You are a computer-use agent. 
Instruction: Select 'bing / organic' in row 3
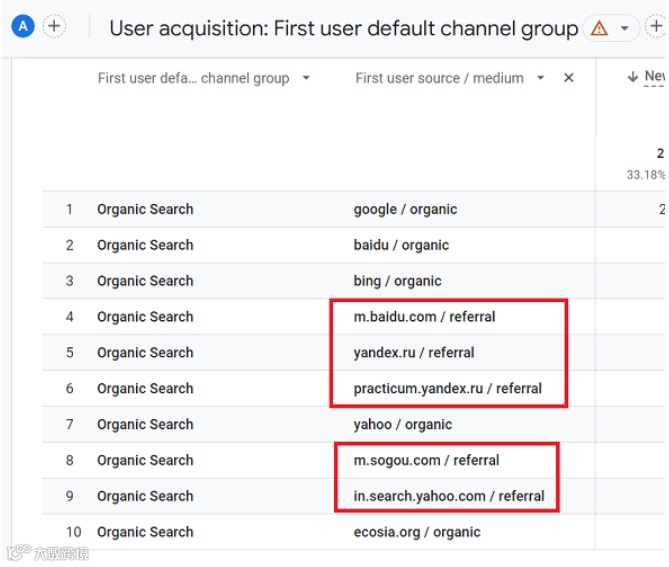click(x=397, y=281)
